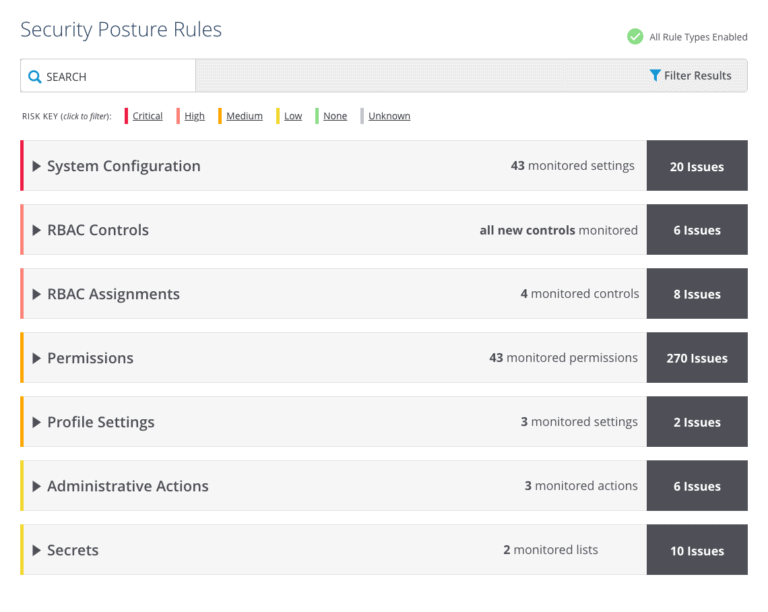Click the magnifying glass search icon
The height and width of the screenshot is (612, 768).
[x=34, y=77]
